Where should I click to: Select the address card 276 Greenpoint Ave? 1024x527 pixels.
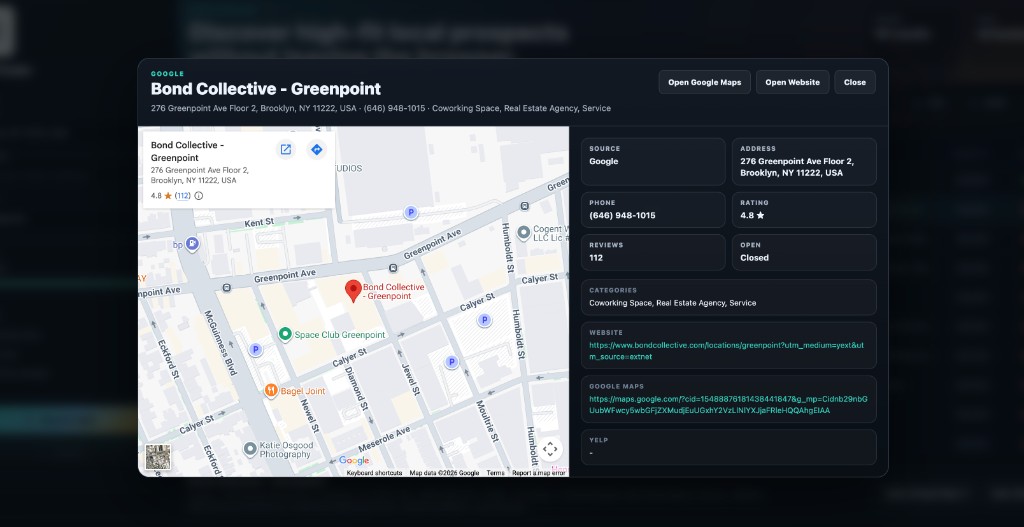(804, 161)
